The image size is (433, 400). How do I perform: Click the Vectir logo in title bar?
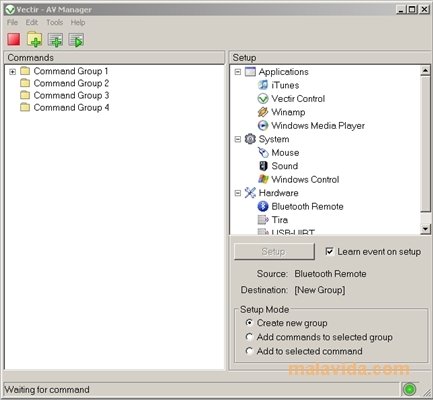pyautogui.click(x=10, y=10)
